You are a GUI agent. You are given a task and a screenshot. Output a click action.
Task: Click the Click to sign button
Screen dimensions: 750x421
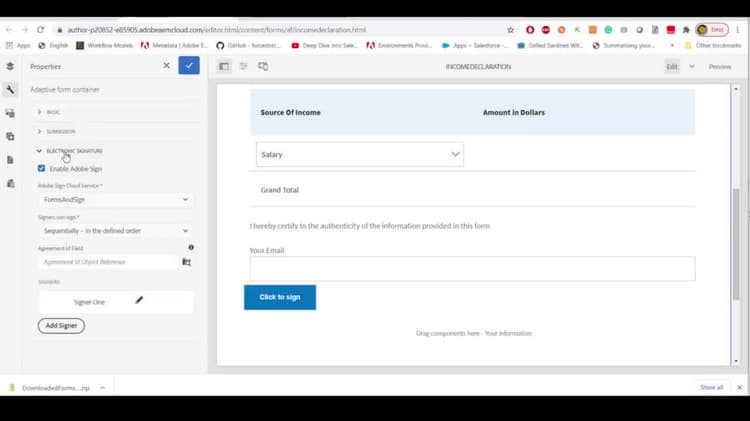click(280, 297)
